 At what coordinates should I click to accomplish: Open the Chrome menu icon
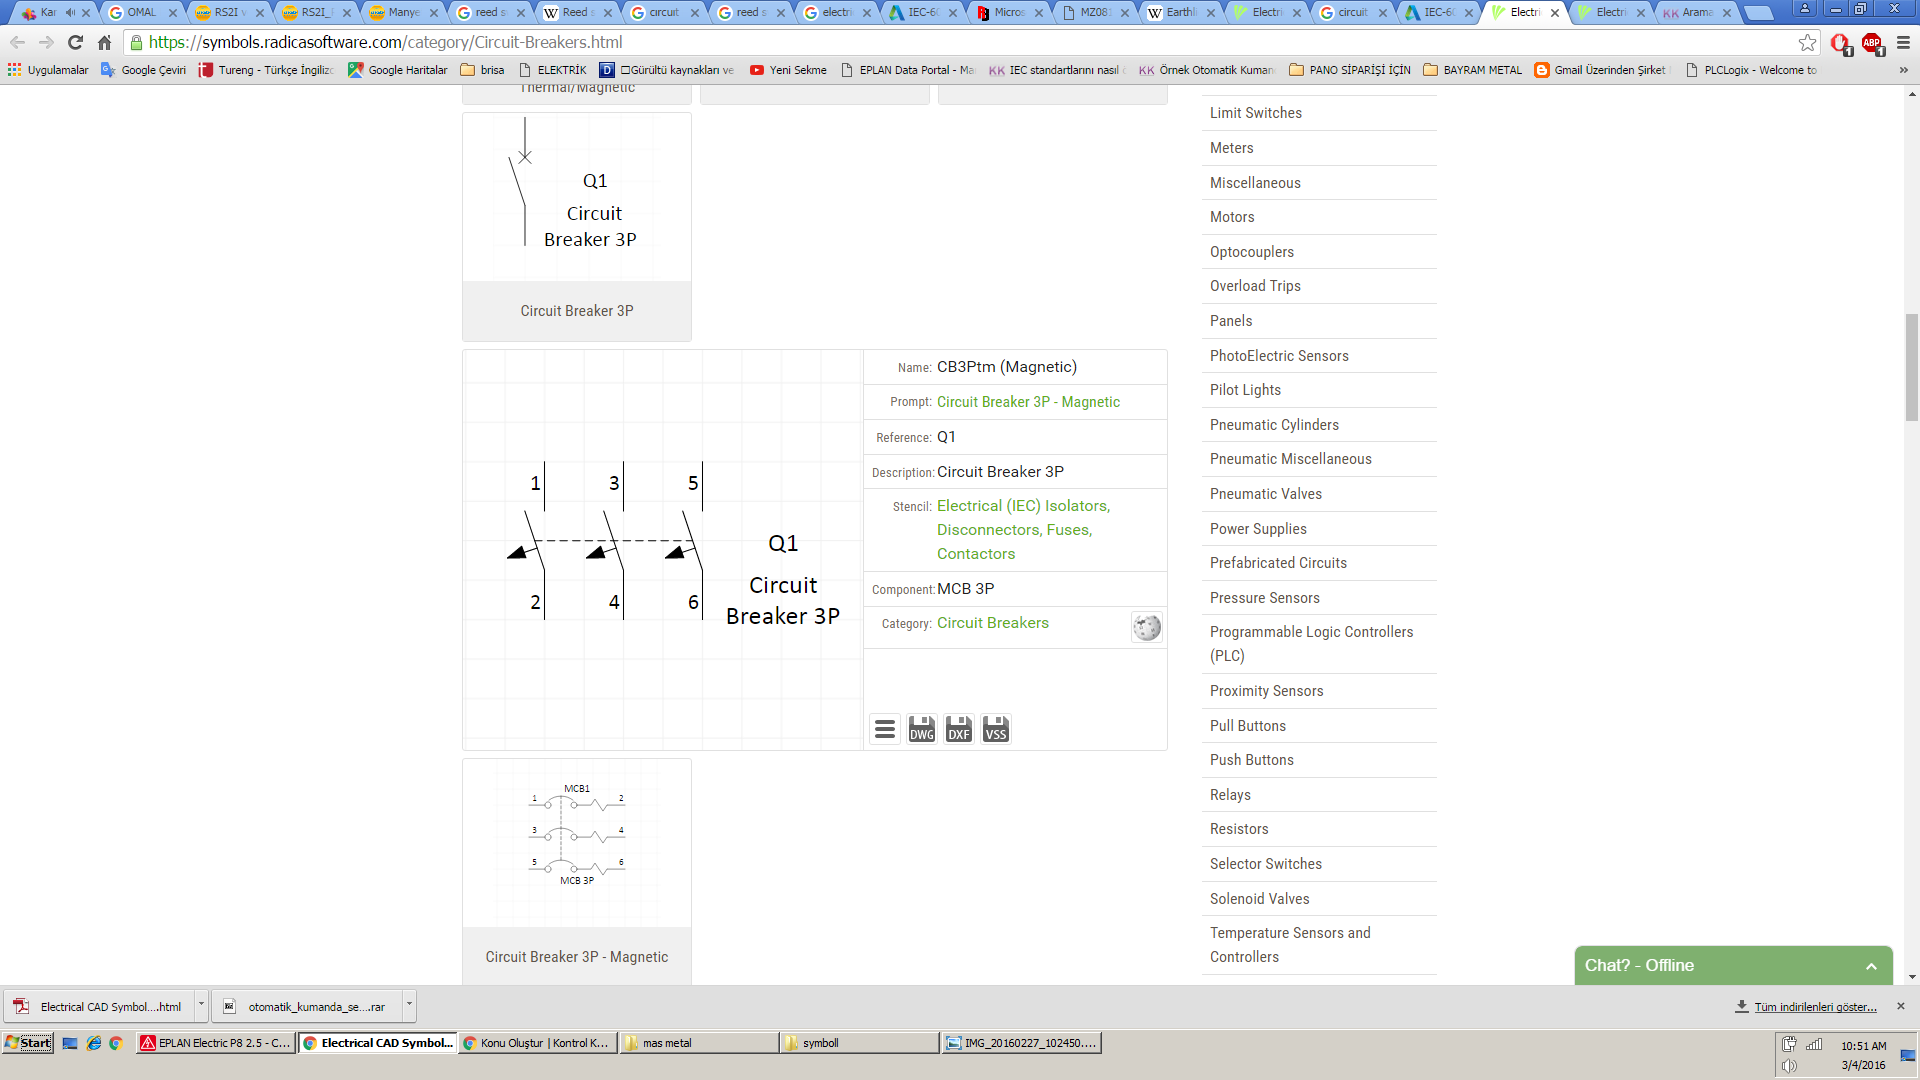coord(1903,42)
